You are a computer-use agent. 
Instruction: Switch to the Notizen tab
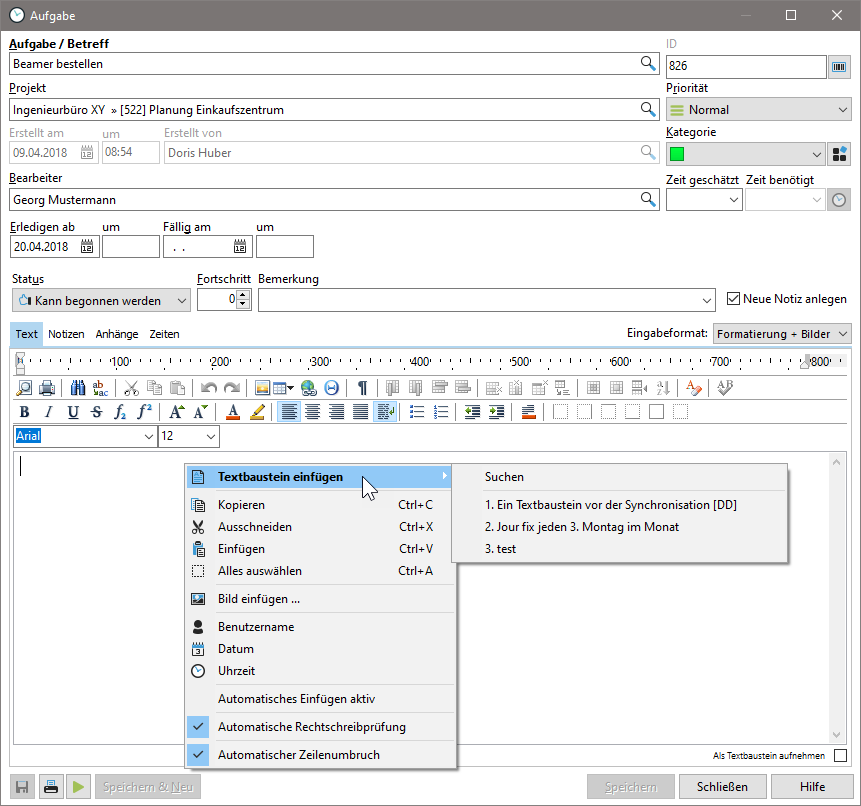[x=66, y=334]
